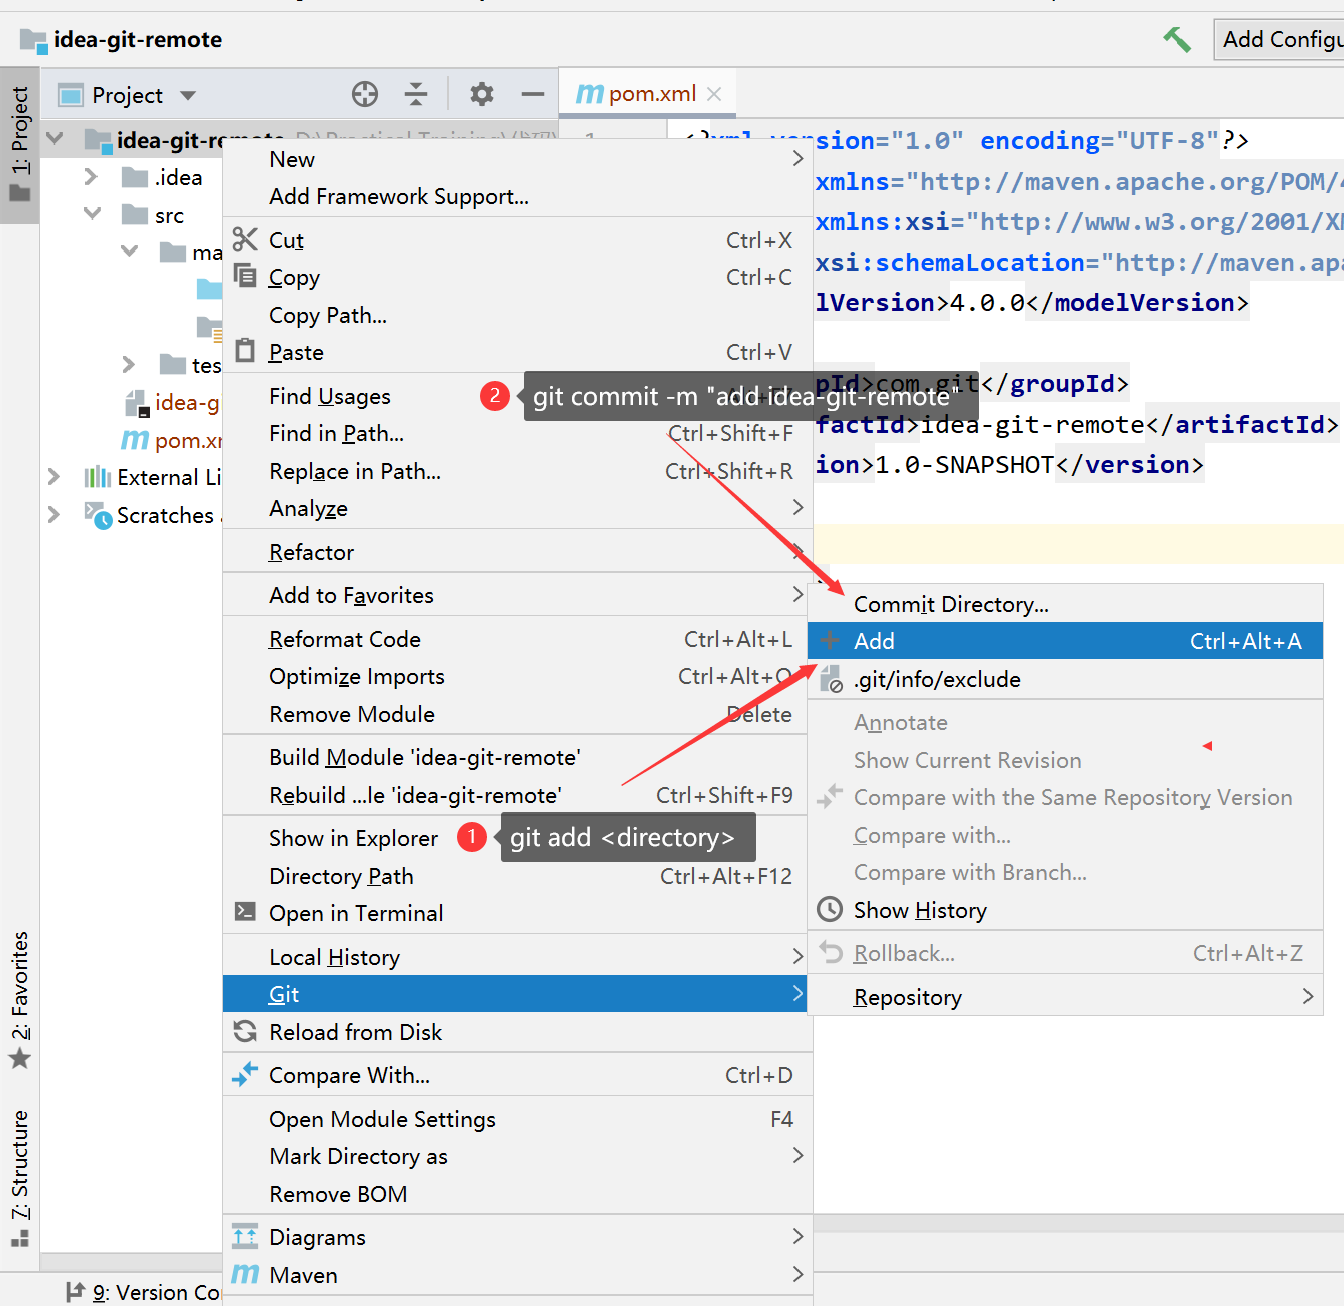Viewport: 1344px width, 1306px height.
Task: Collapse the src folder arrow
Action: 92,214
